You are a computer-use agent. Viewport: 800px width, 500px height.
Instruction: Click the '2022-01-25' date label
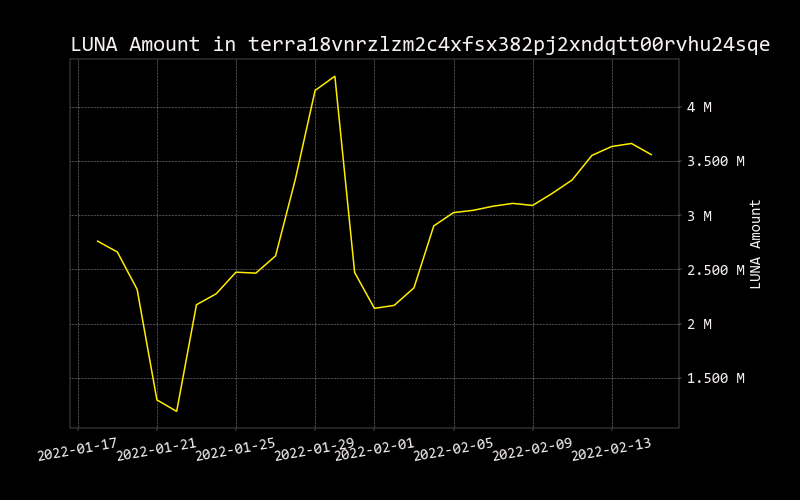tap(235, 449)
